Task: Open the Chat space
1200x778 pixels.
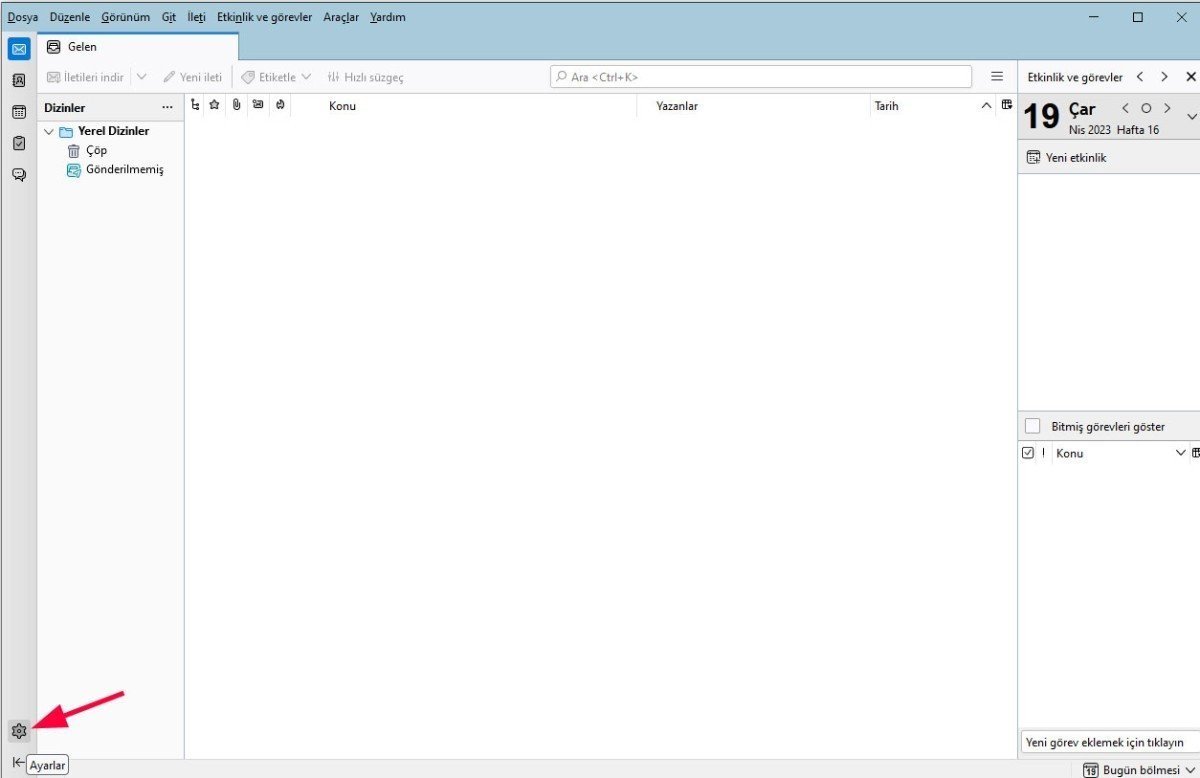Action: pos(18,174)
